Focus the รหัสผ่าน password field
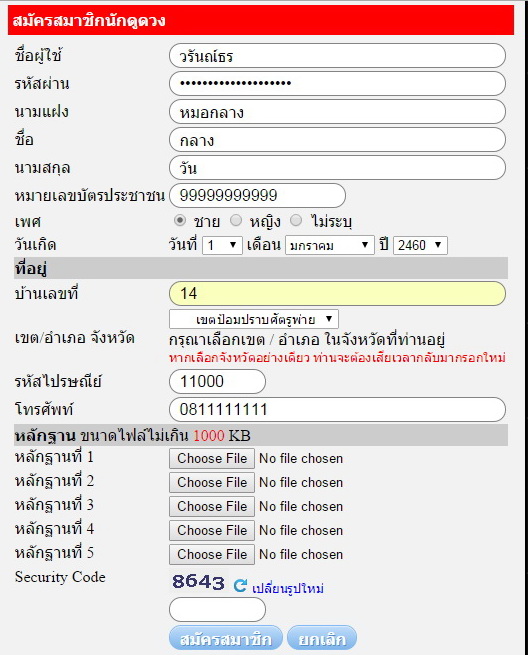Image resolution: width=528 pixels, height=655 pixels. pyautogui.click(x=338, y=84)
